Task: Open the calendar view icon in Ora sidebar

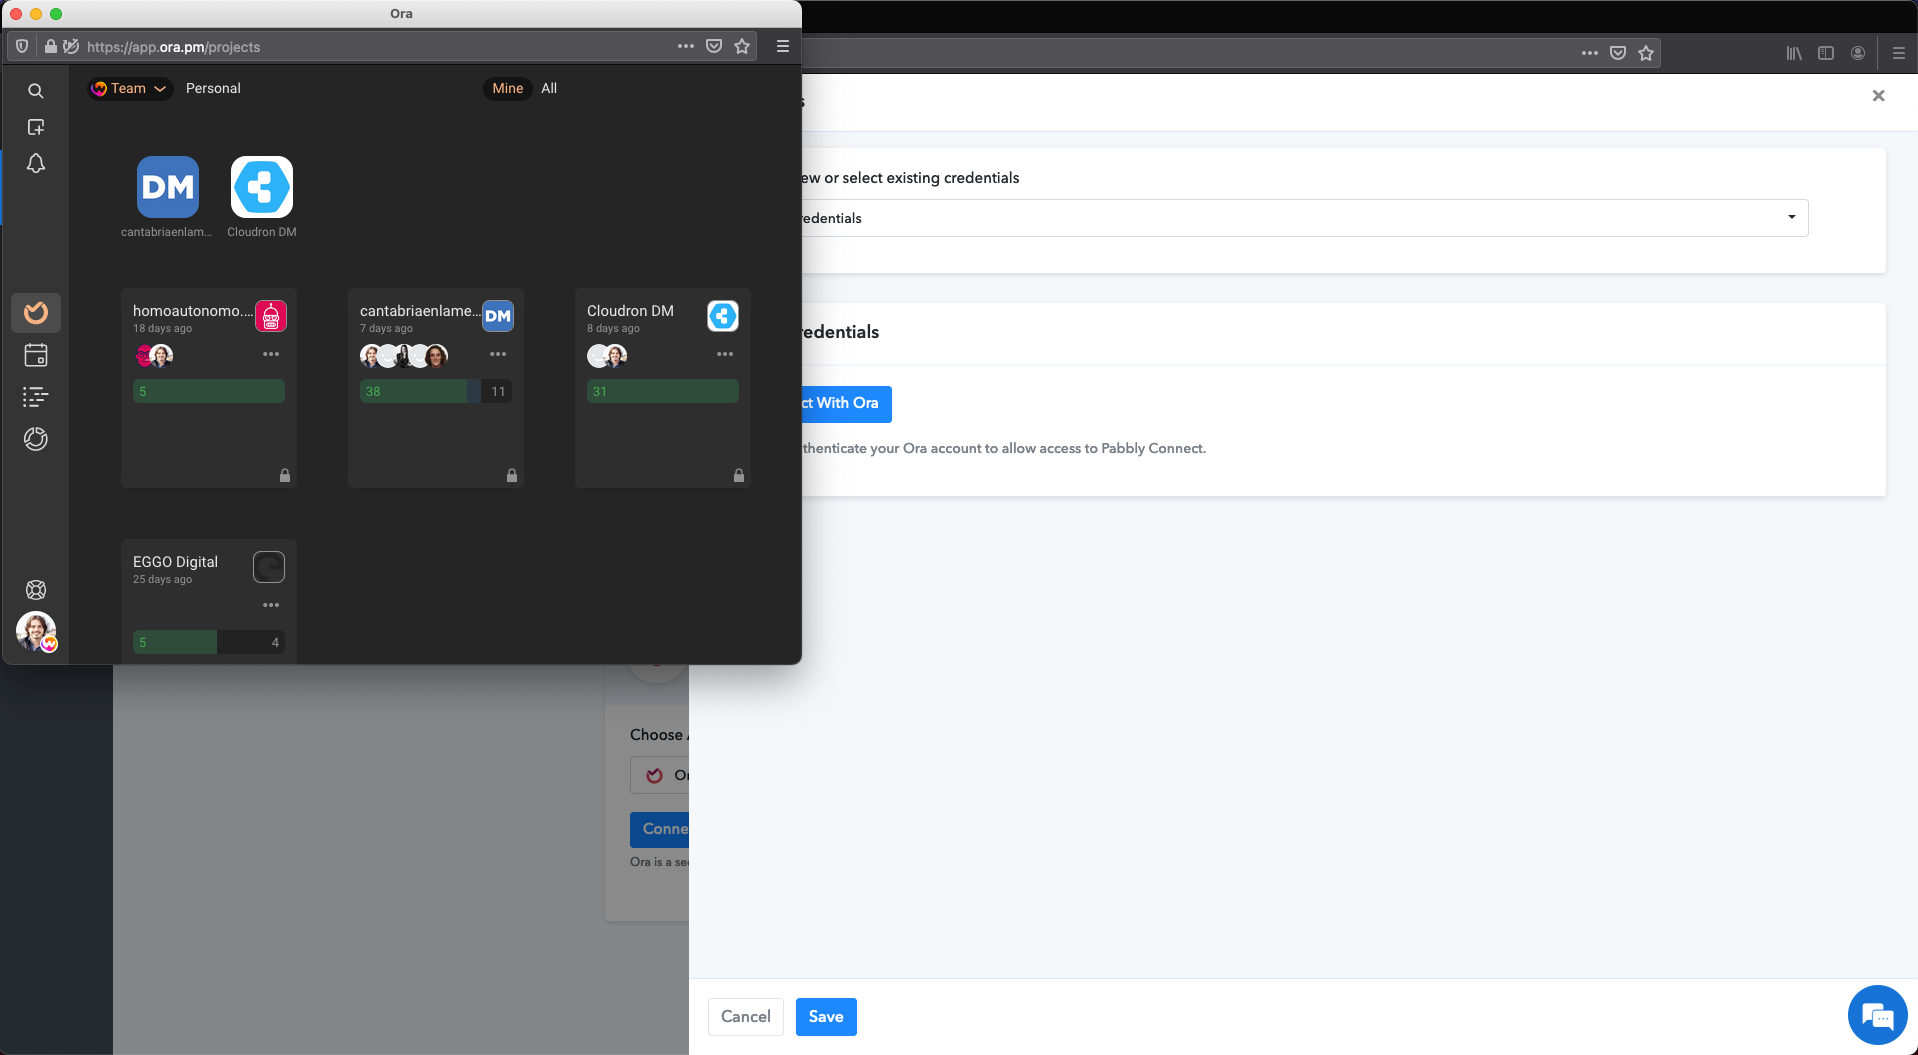Action: (36, 355)
